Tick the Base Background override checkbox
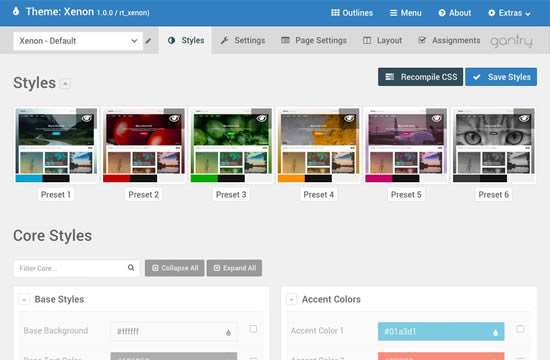 tap(253, 329)
